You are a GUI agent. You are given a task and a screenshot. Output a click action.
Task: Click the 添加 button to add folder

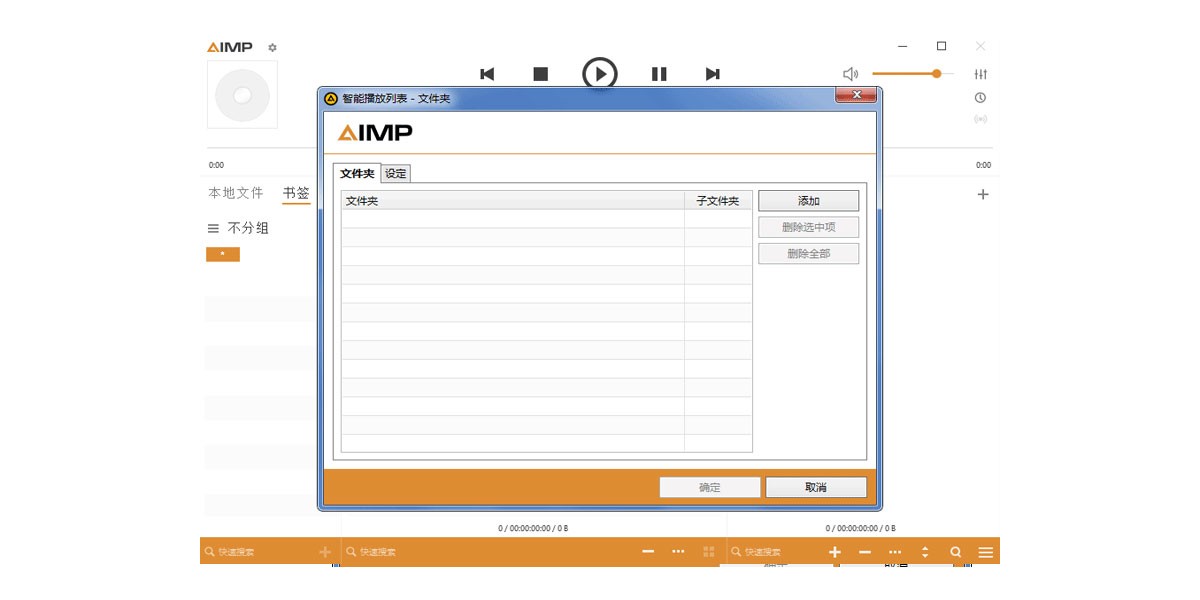point(810,200)
